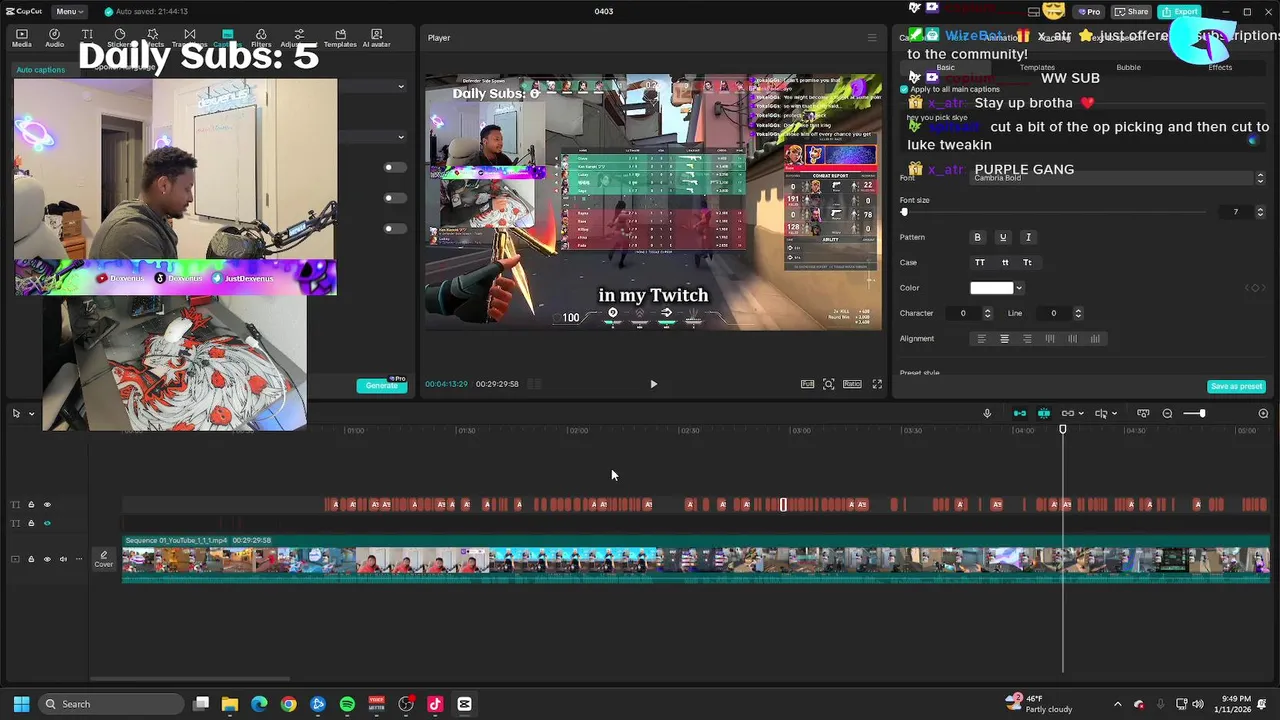
Task: Zoom out the timeline
Action: [1167, 413]
